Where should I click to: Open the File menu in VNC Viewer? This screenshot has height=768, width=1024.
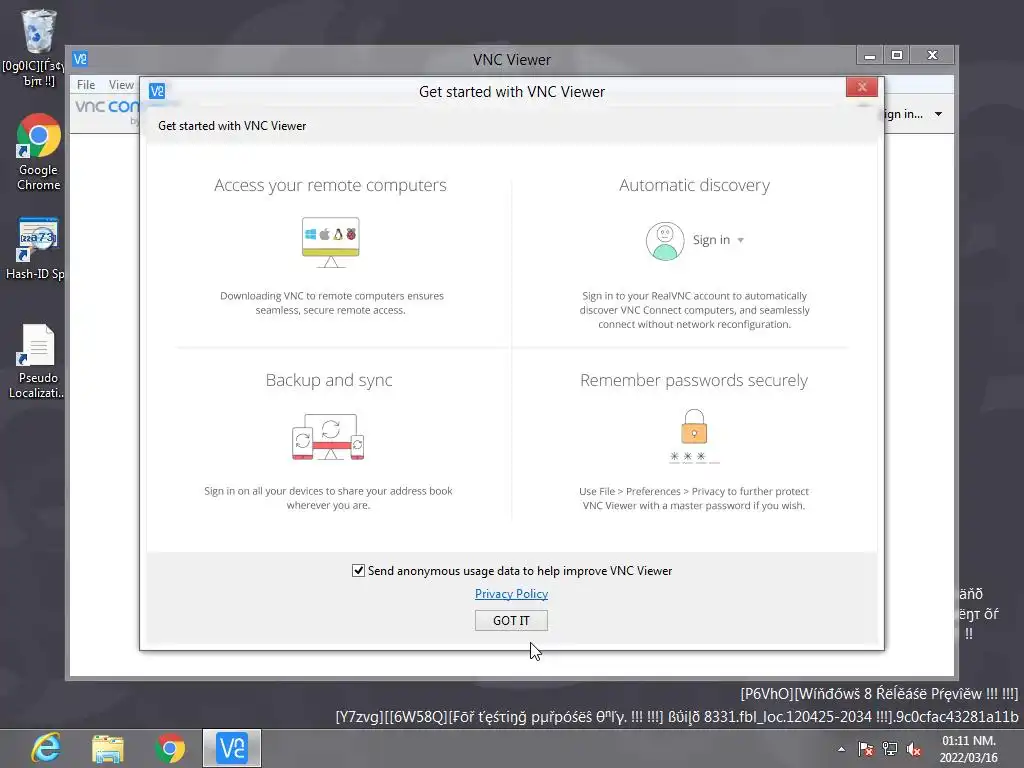[86, 85]
